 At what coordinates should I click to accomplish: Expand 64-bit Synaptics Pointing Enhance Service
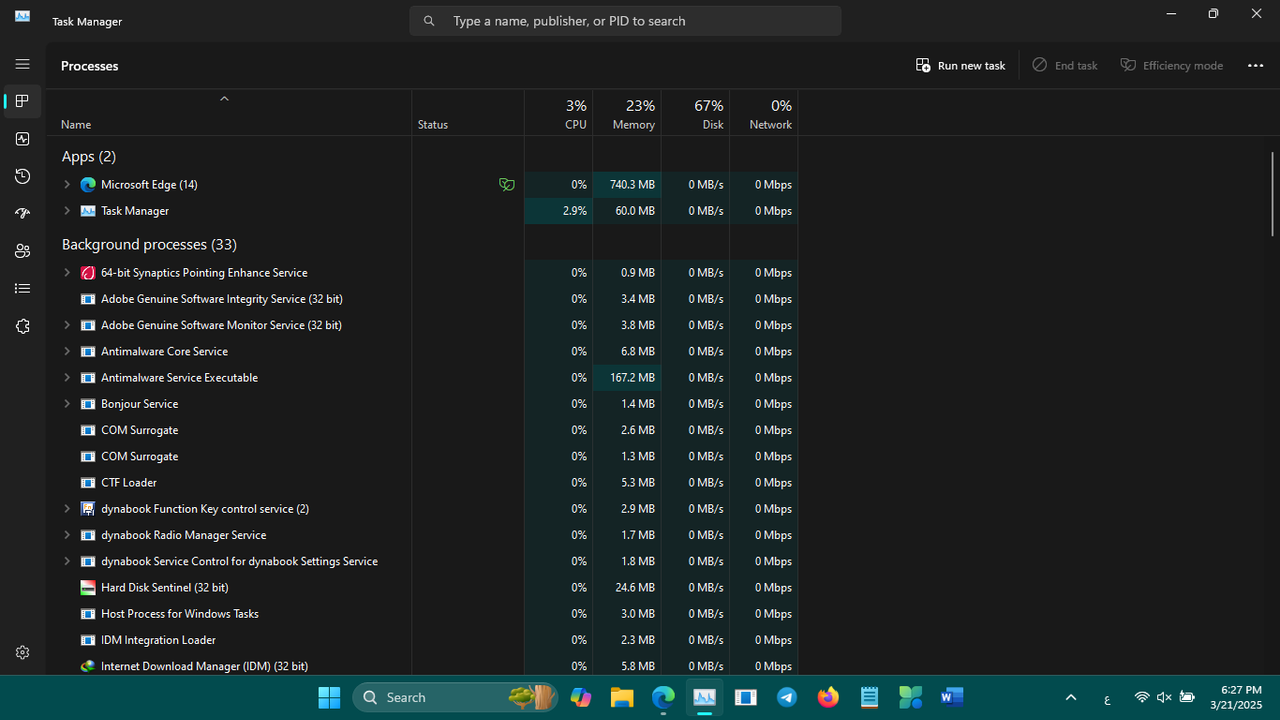pos(67,272)
